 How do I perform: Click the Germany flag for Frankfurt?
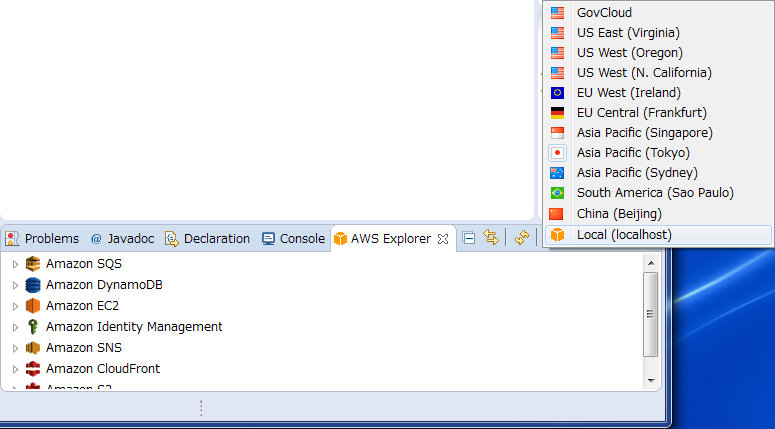tap(558, 113)
